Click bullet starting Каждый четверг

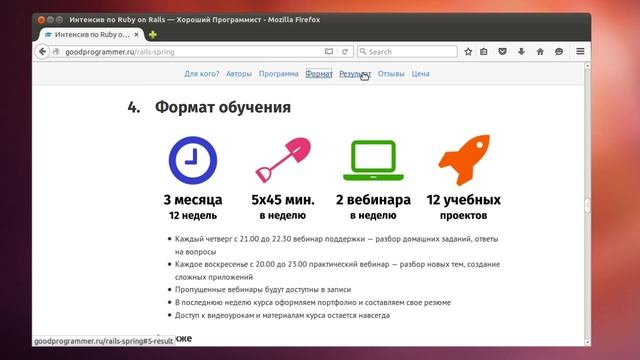pyautogui.click(x=336, y=245)
